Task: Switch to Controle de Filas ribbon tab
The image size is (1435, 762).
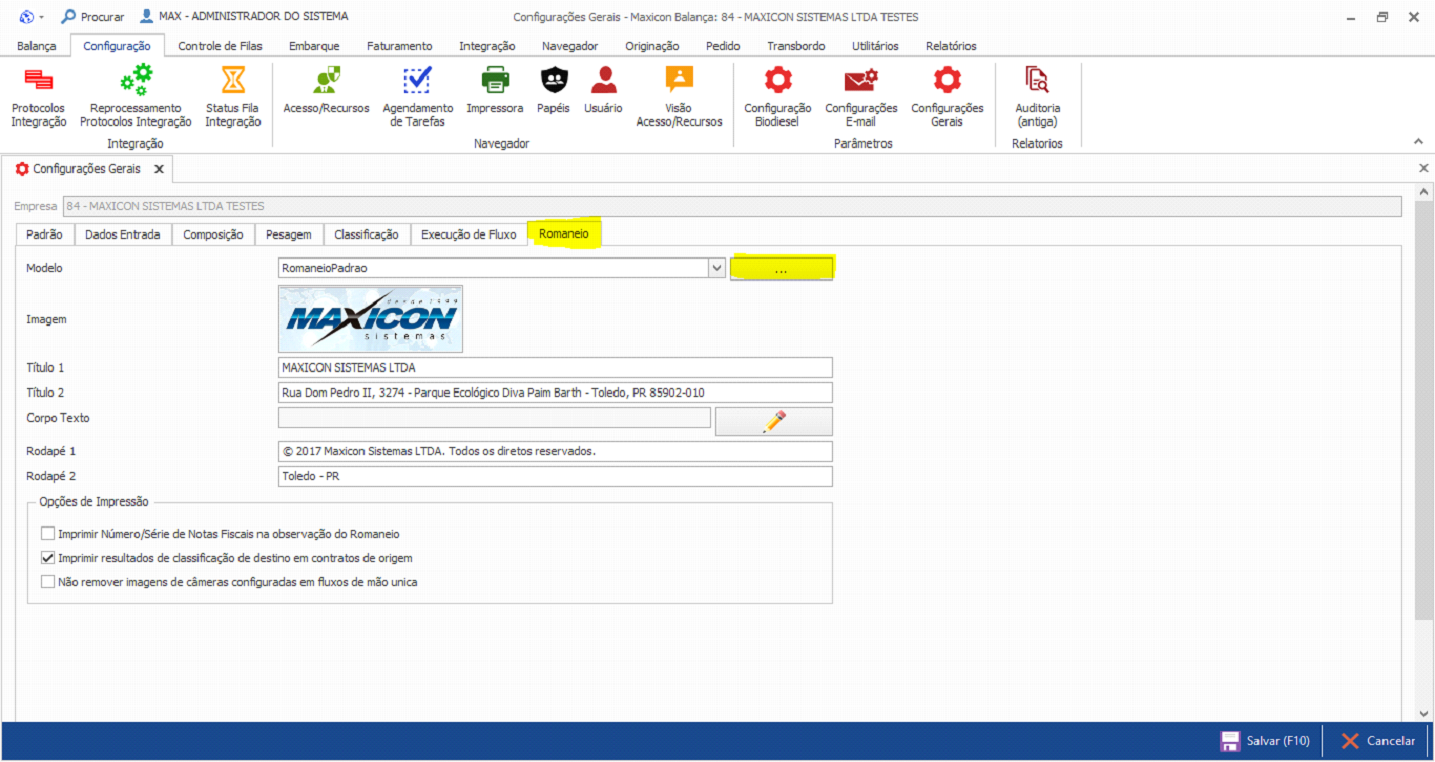Action: pos(220,46)
